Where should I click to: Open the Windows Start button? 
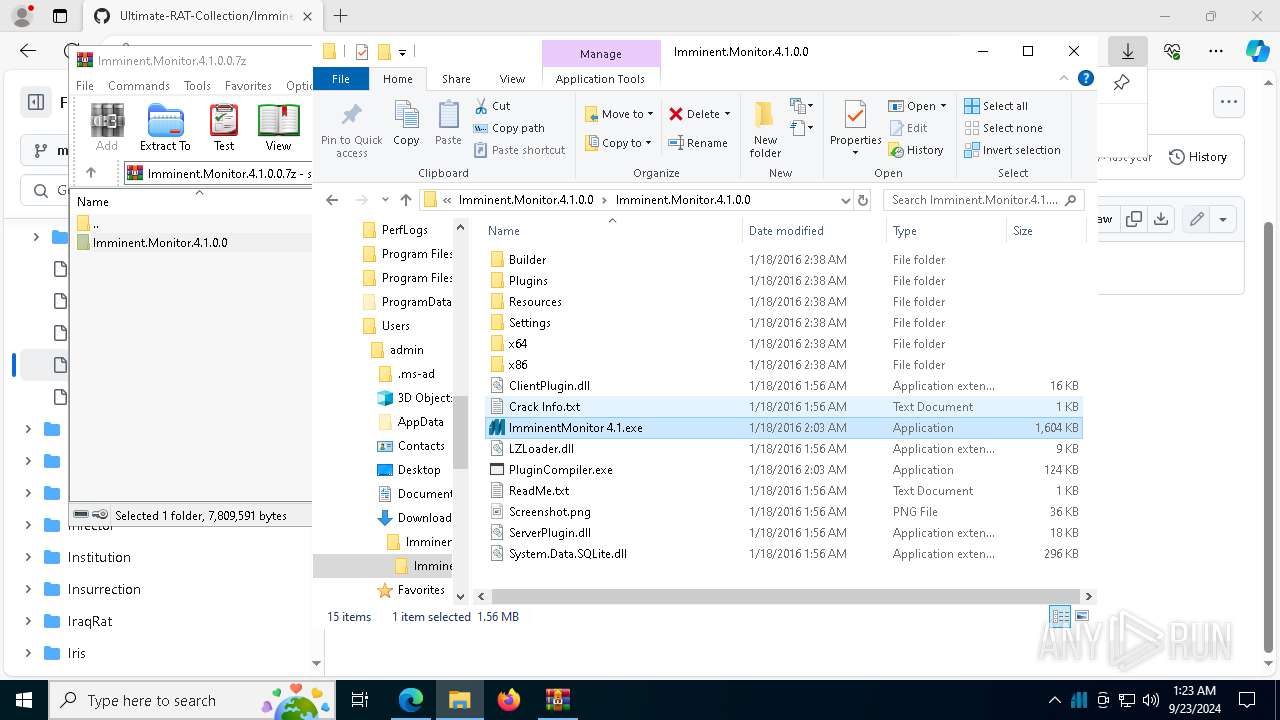coord(22,700)
